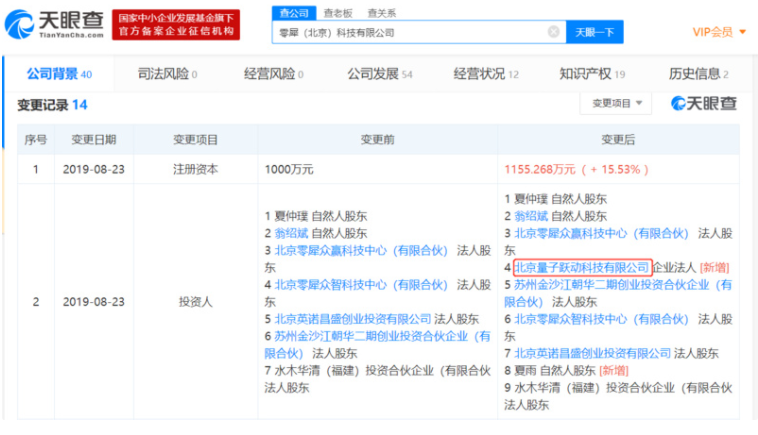This screenshot has width=758, height=435.
Task: Open the 司法风险 tab
Action: click(x=167, y=74)
